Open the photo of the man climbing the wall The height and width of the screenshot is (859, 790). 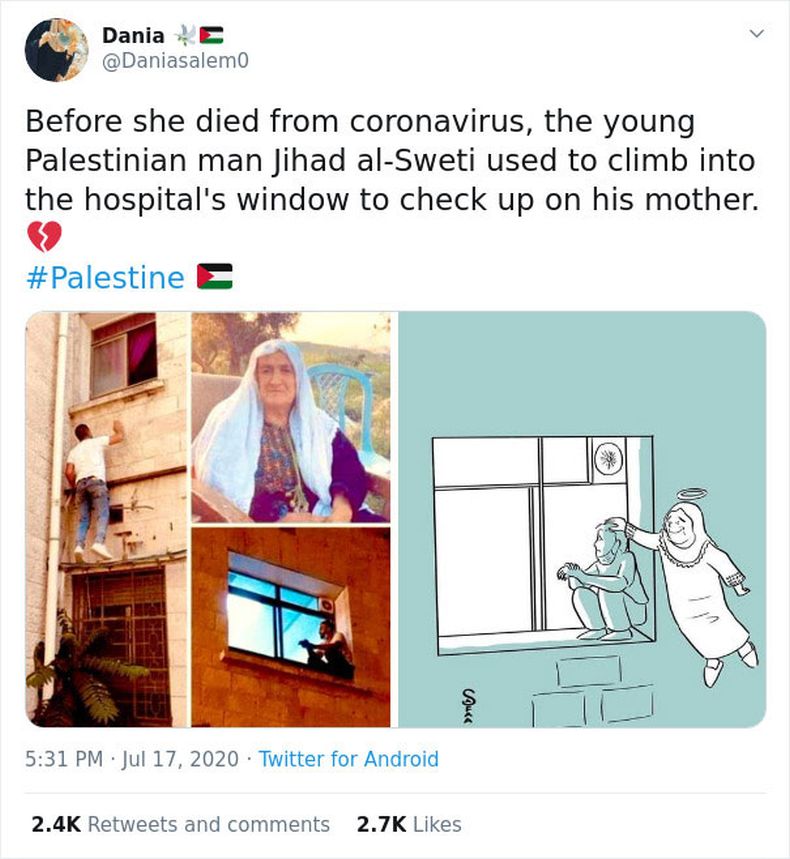(106, 518)
